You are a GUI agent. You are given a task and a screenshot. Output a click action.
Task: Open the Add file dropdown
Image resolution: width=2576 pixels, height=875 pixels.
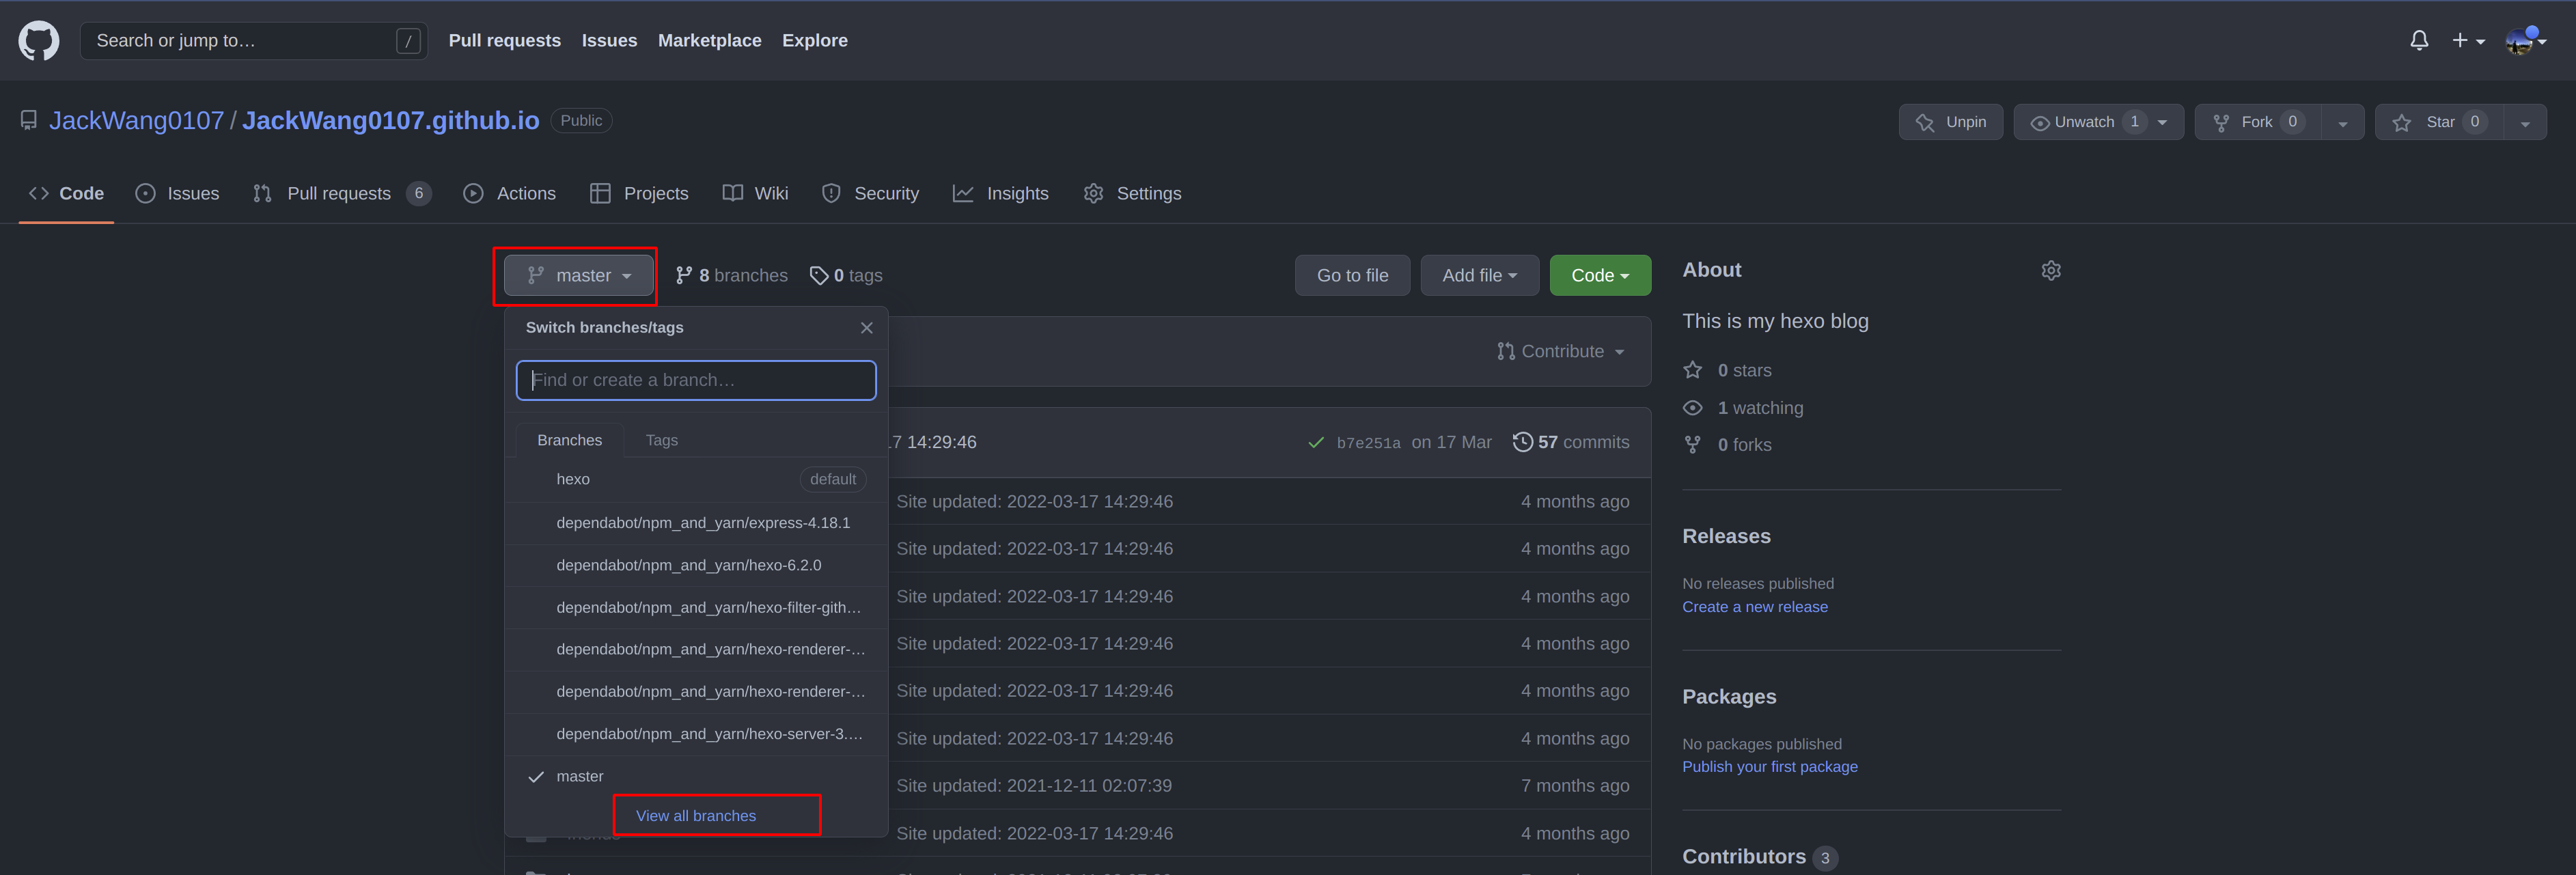[1479, 276]
